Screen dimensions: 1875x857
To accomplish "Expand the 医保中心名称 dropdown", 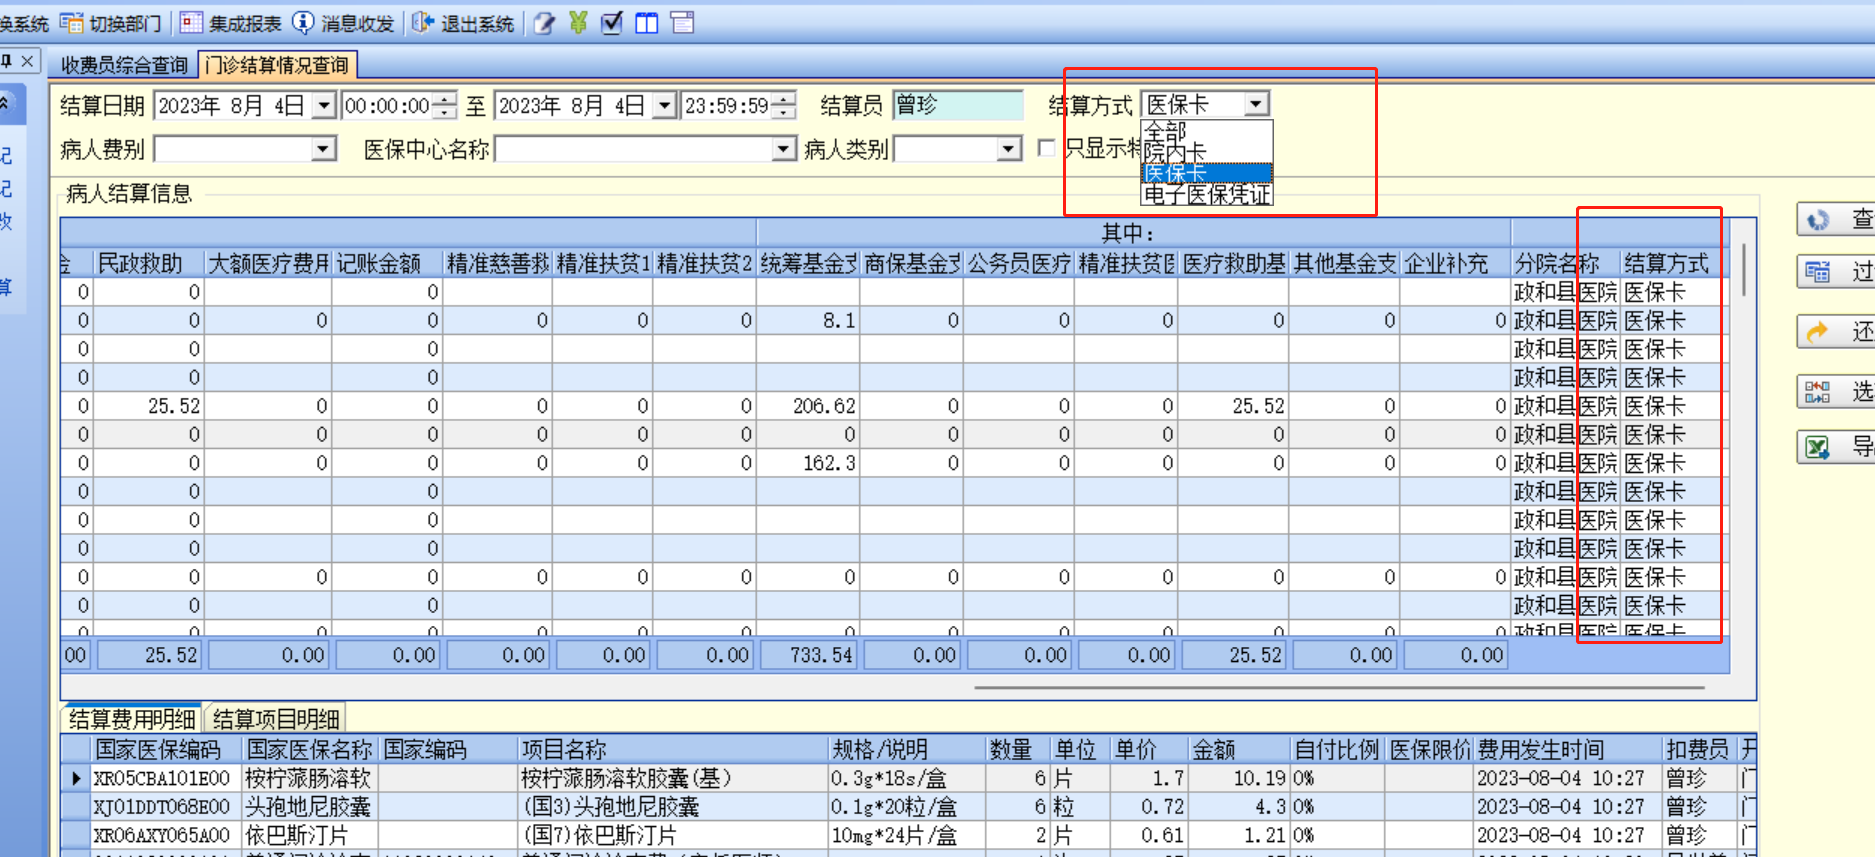I will pyautogui.click(x=785, y=149).
